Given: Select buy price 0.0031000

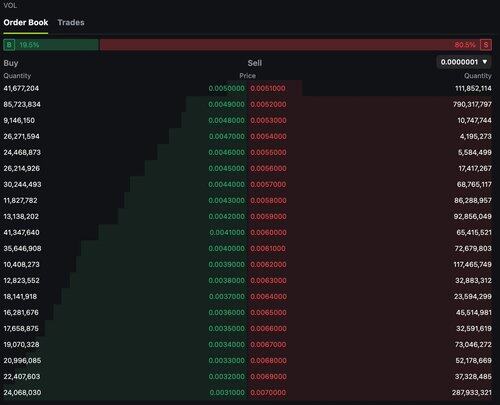Looking at the screenshot, I should [x=227, y=392].
